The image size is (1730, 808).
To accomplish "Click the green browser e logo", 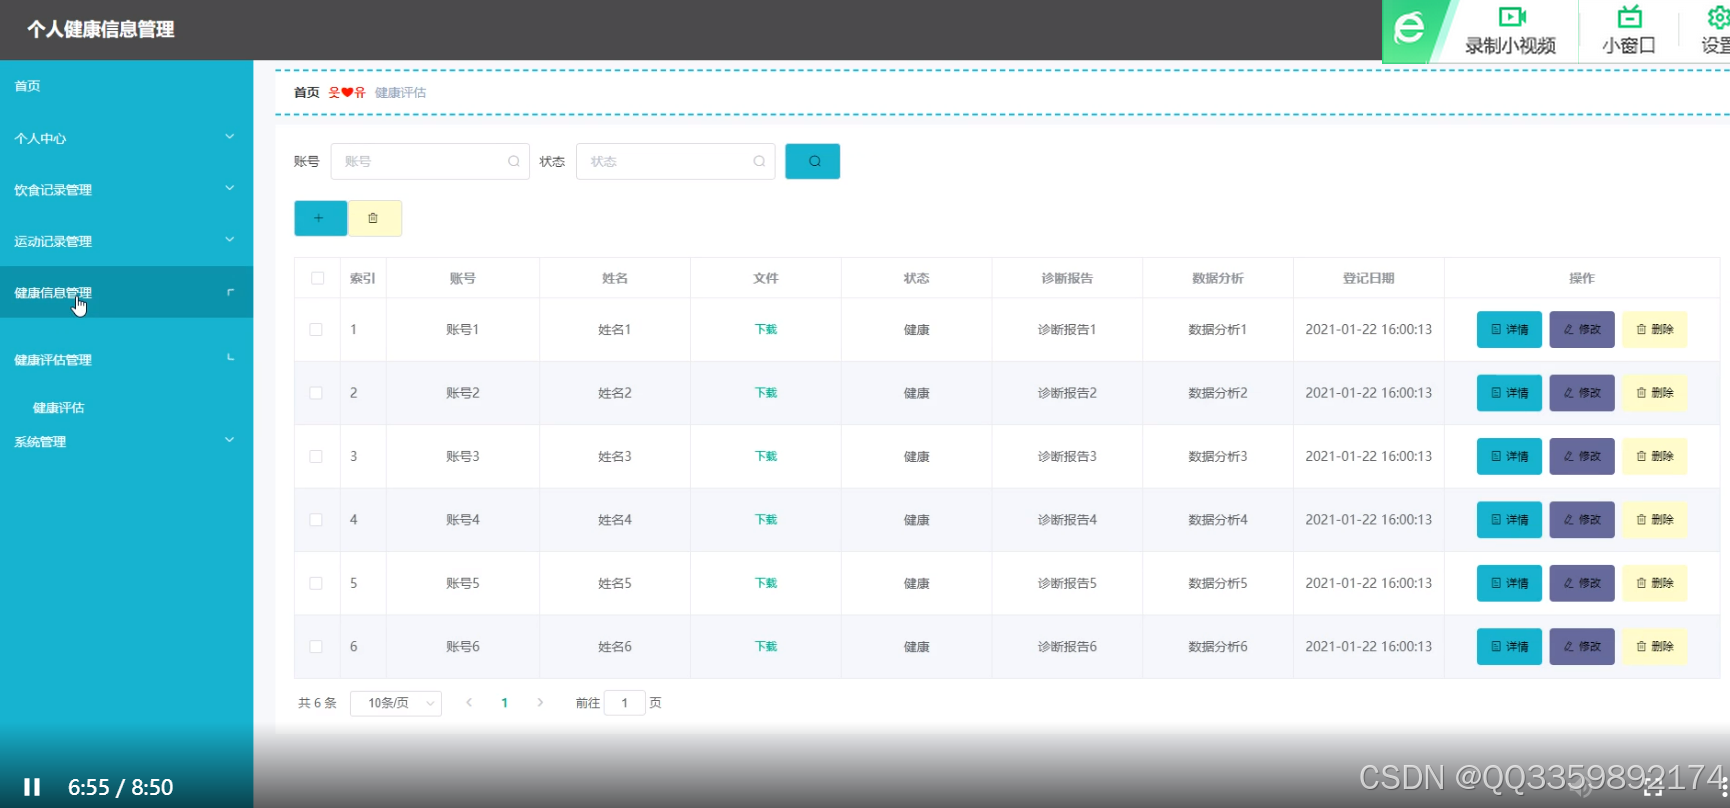I will [x=1410, y=30].
